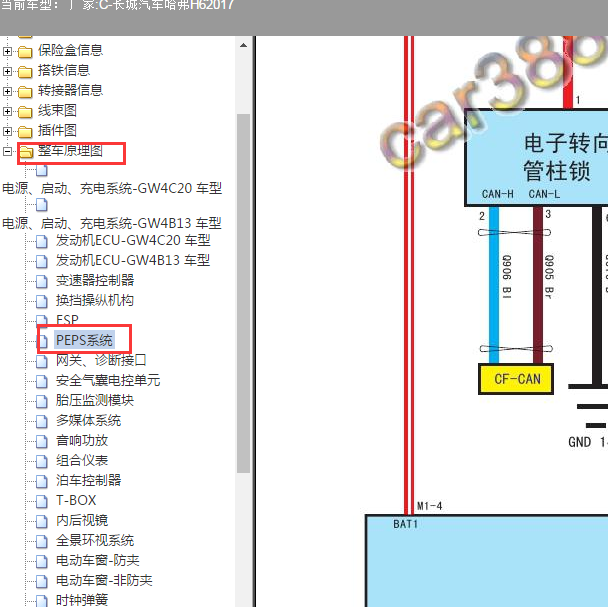Select 线束图 tree node
608x607 pixels.
57,111
